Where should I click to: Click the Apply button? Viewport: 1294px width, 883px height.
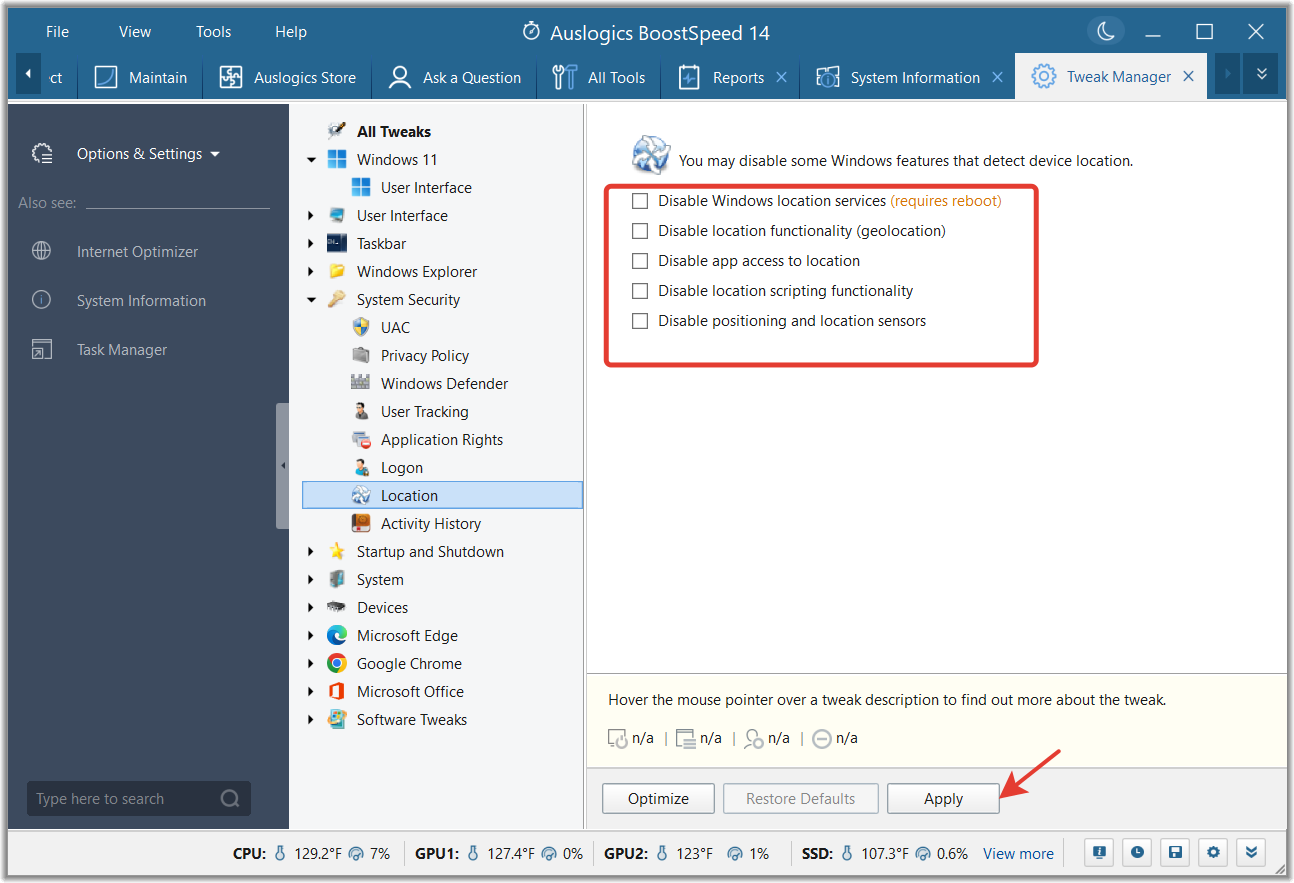pos(943,798)
